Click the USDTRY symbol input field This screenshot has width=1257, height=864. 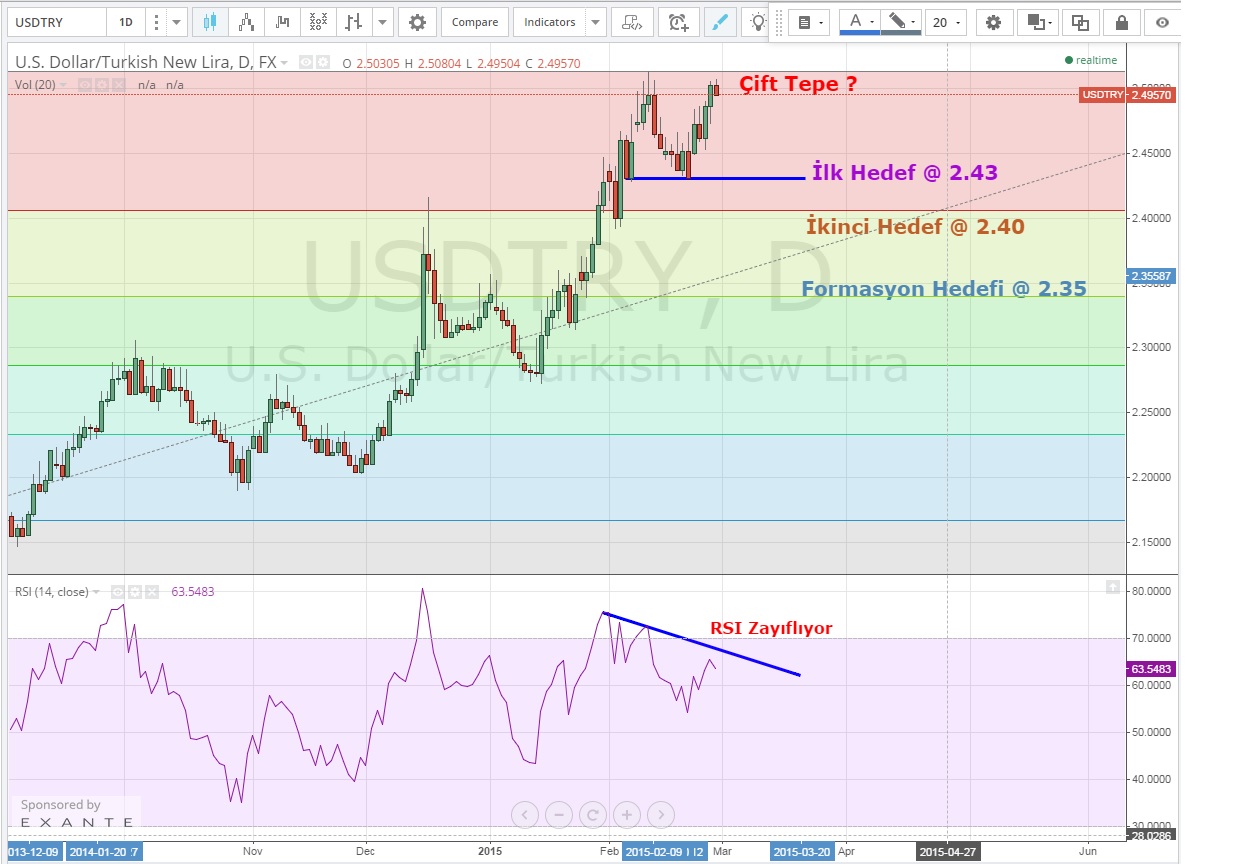tap(54, 22)
